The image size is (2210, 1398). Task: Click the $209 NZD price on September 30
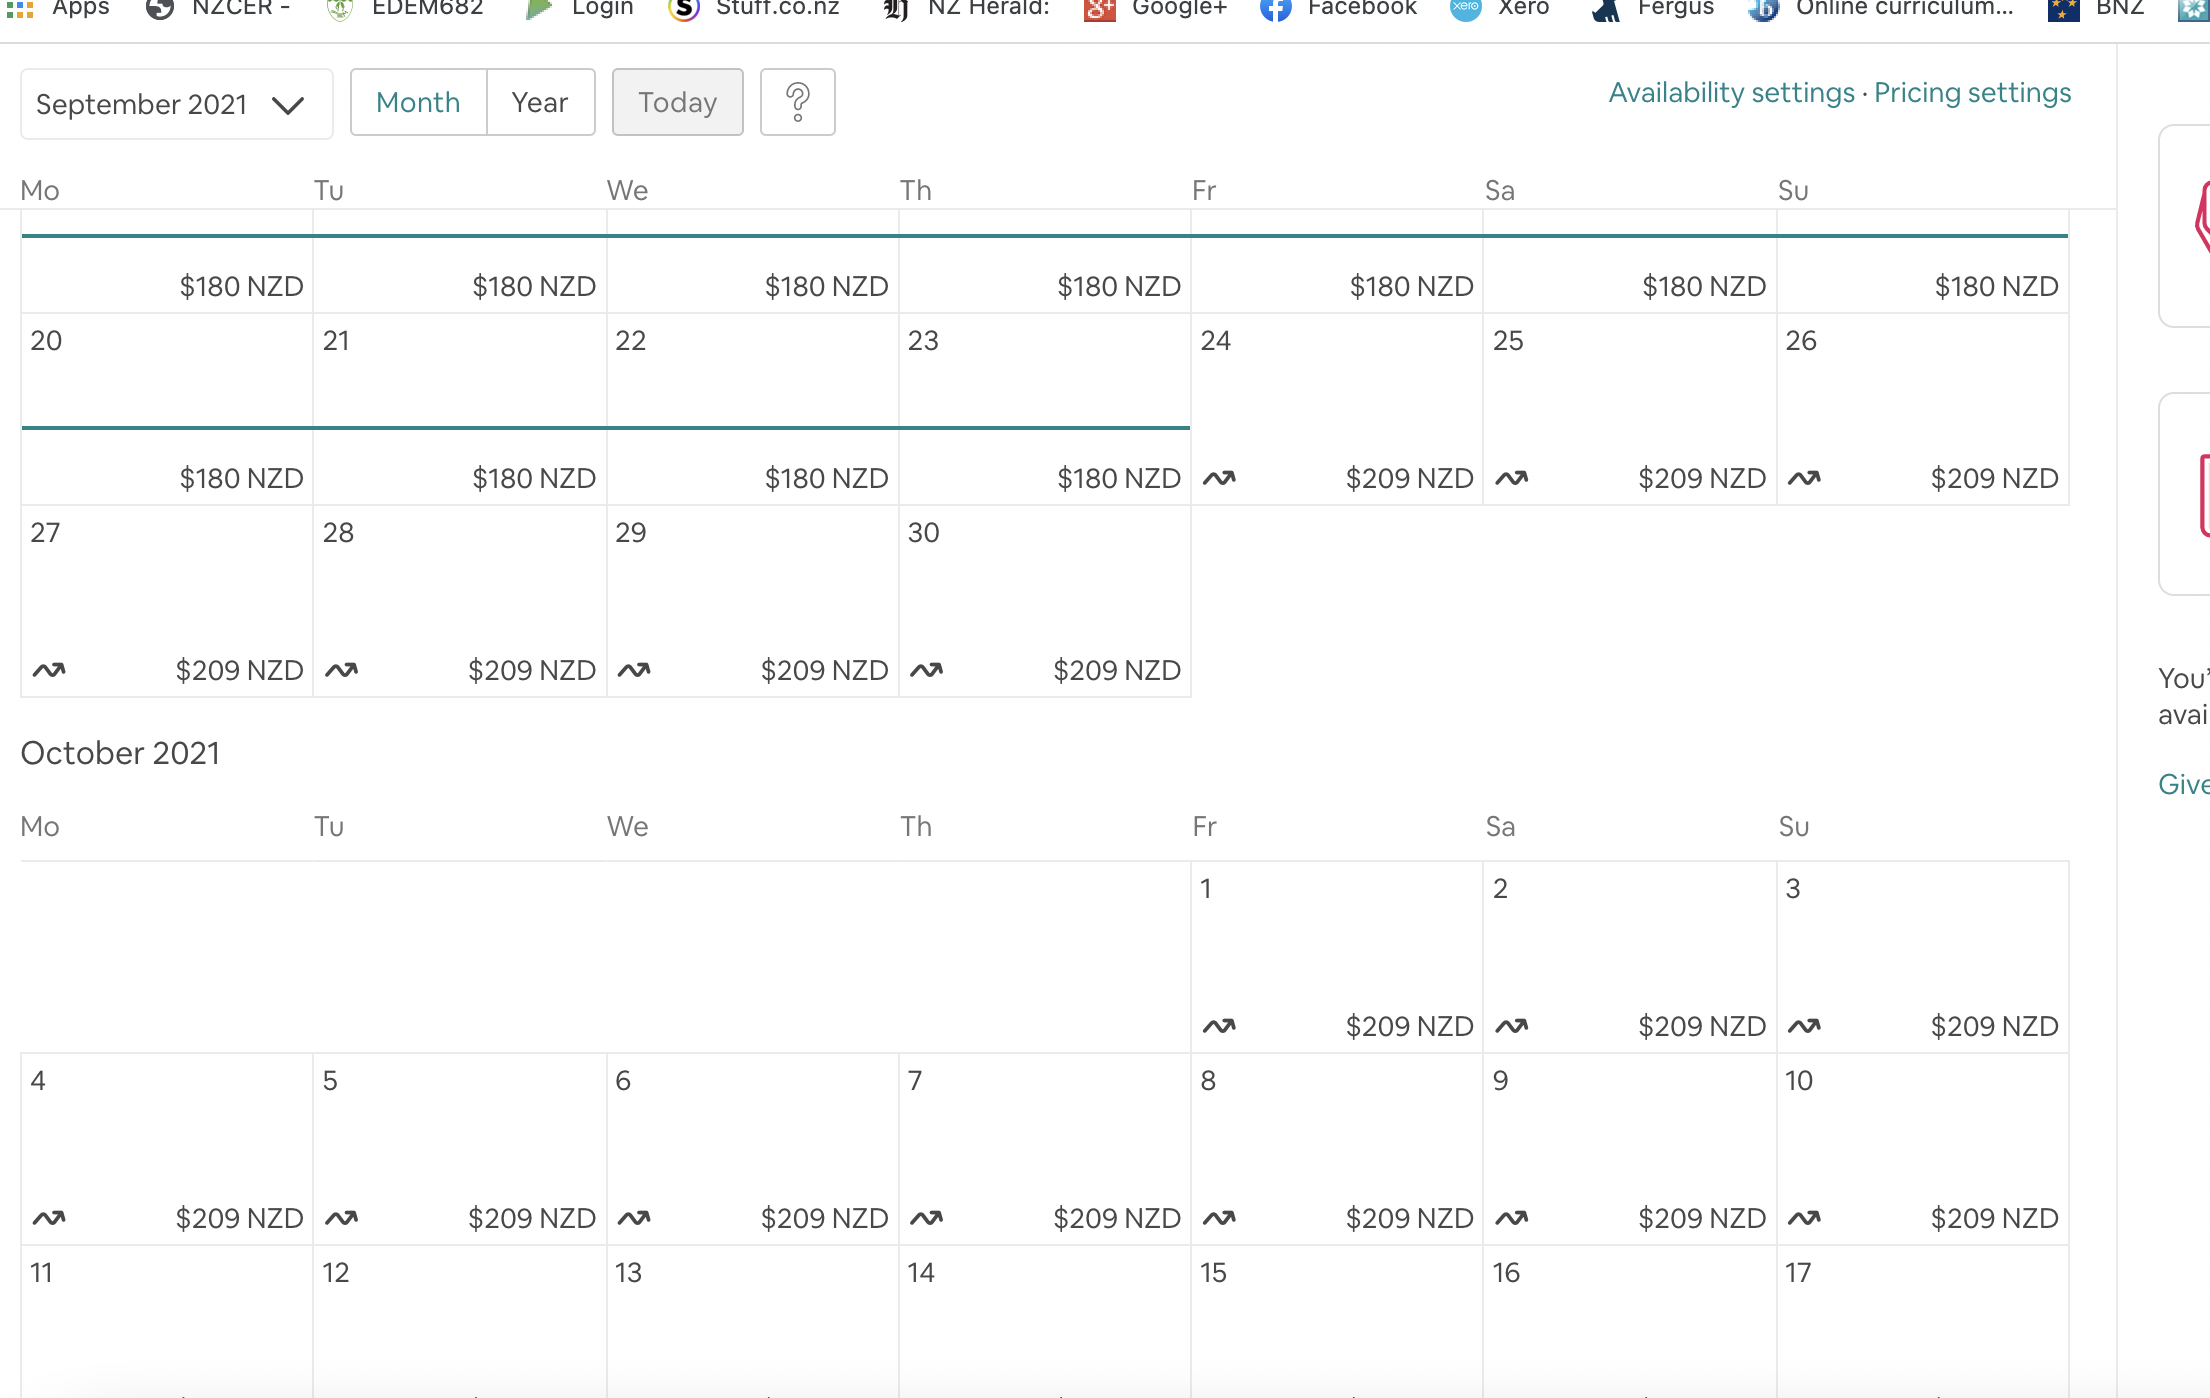coord(1116,670)
